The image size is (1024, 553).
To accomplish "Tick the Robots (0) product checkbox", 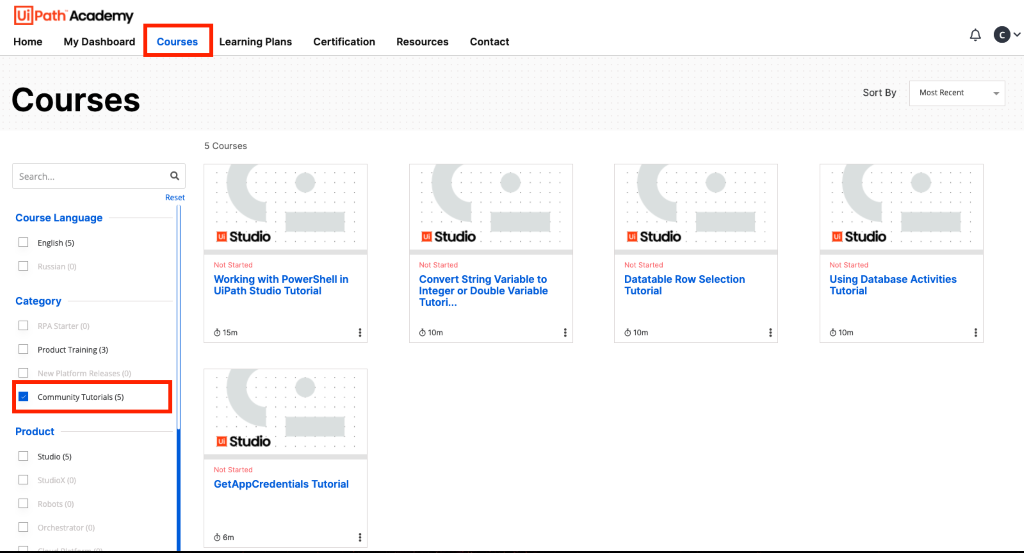I will tap(23, 503).
